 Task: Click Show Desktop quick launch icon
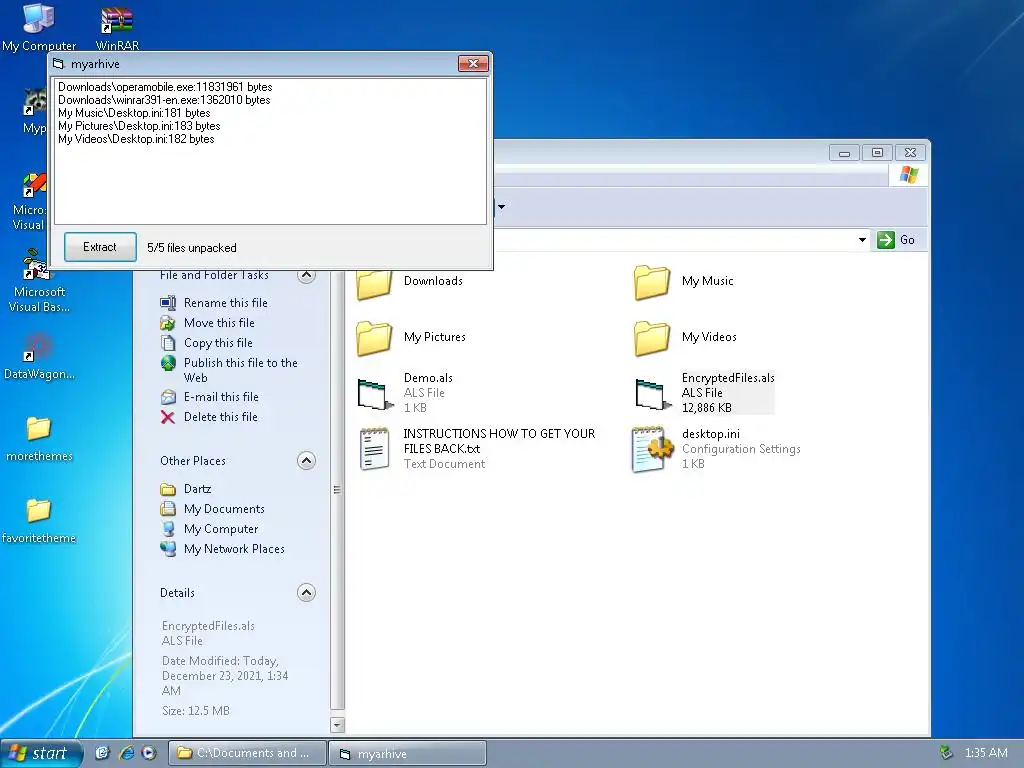pos(102,753)
